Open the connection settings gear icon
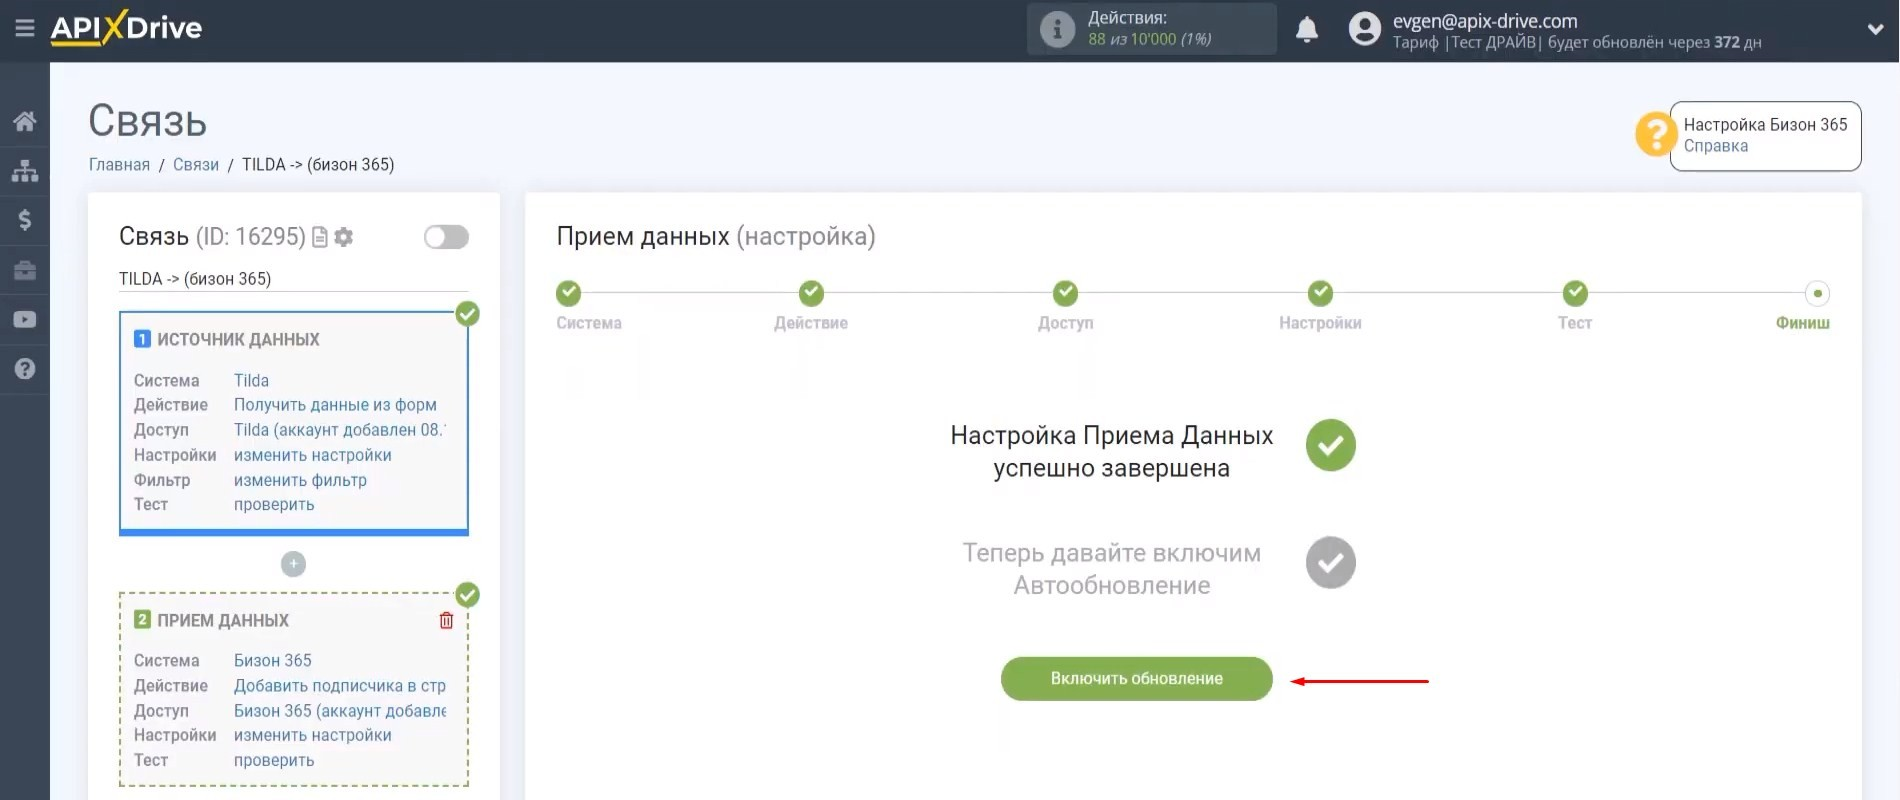Image resolution: width=1900 pixels, height=800 pixels. pyautogui.click(x=344, y=237)
